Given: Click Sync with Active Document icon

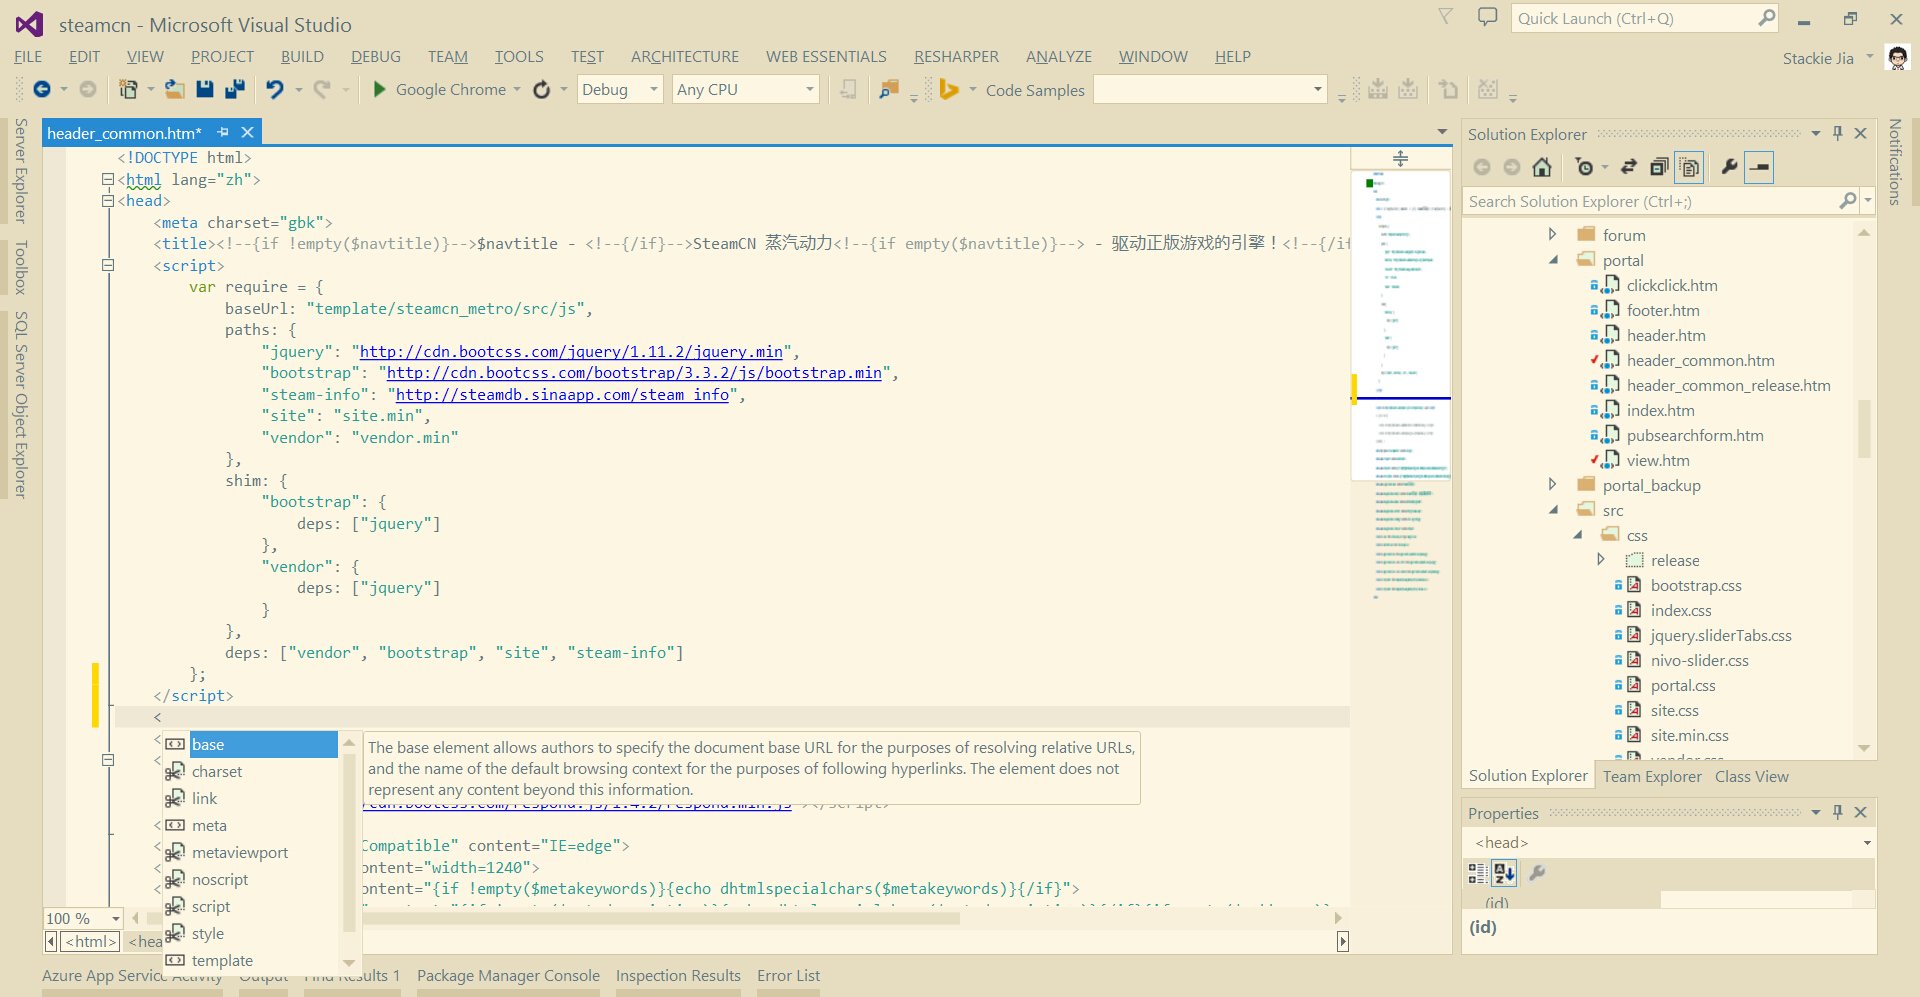Looking at the screenshot, I should click(1629, 168).
